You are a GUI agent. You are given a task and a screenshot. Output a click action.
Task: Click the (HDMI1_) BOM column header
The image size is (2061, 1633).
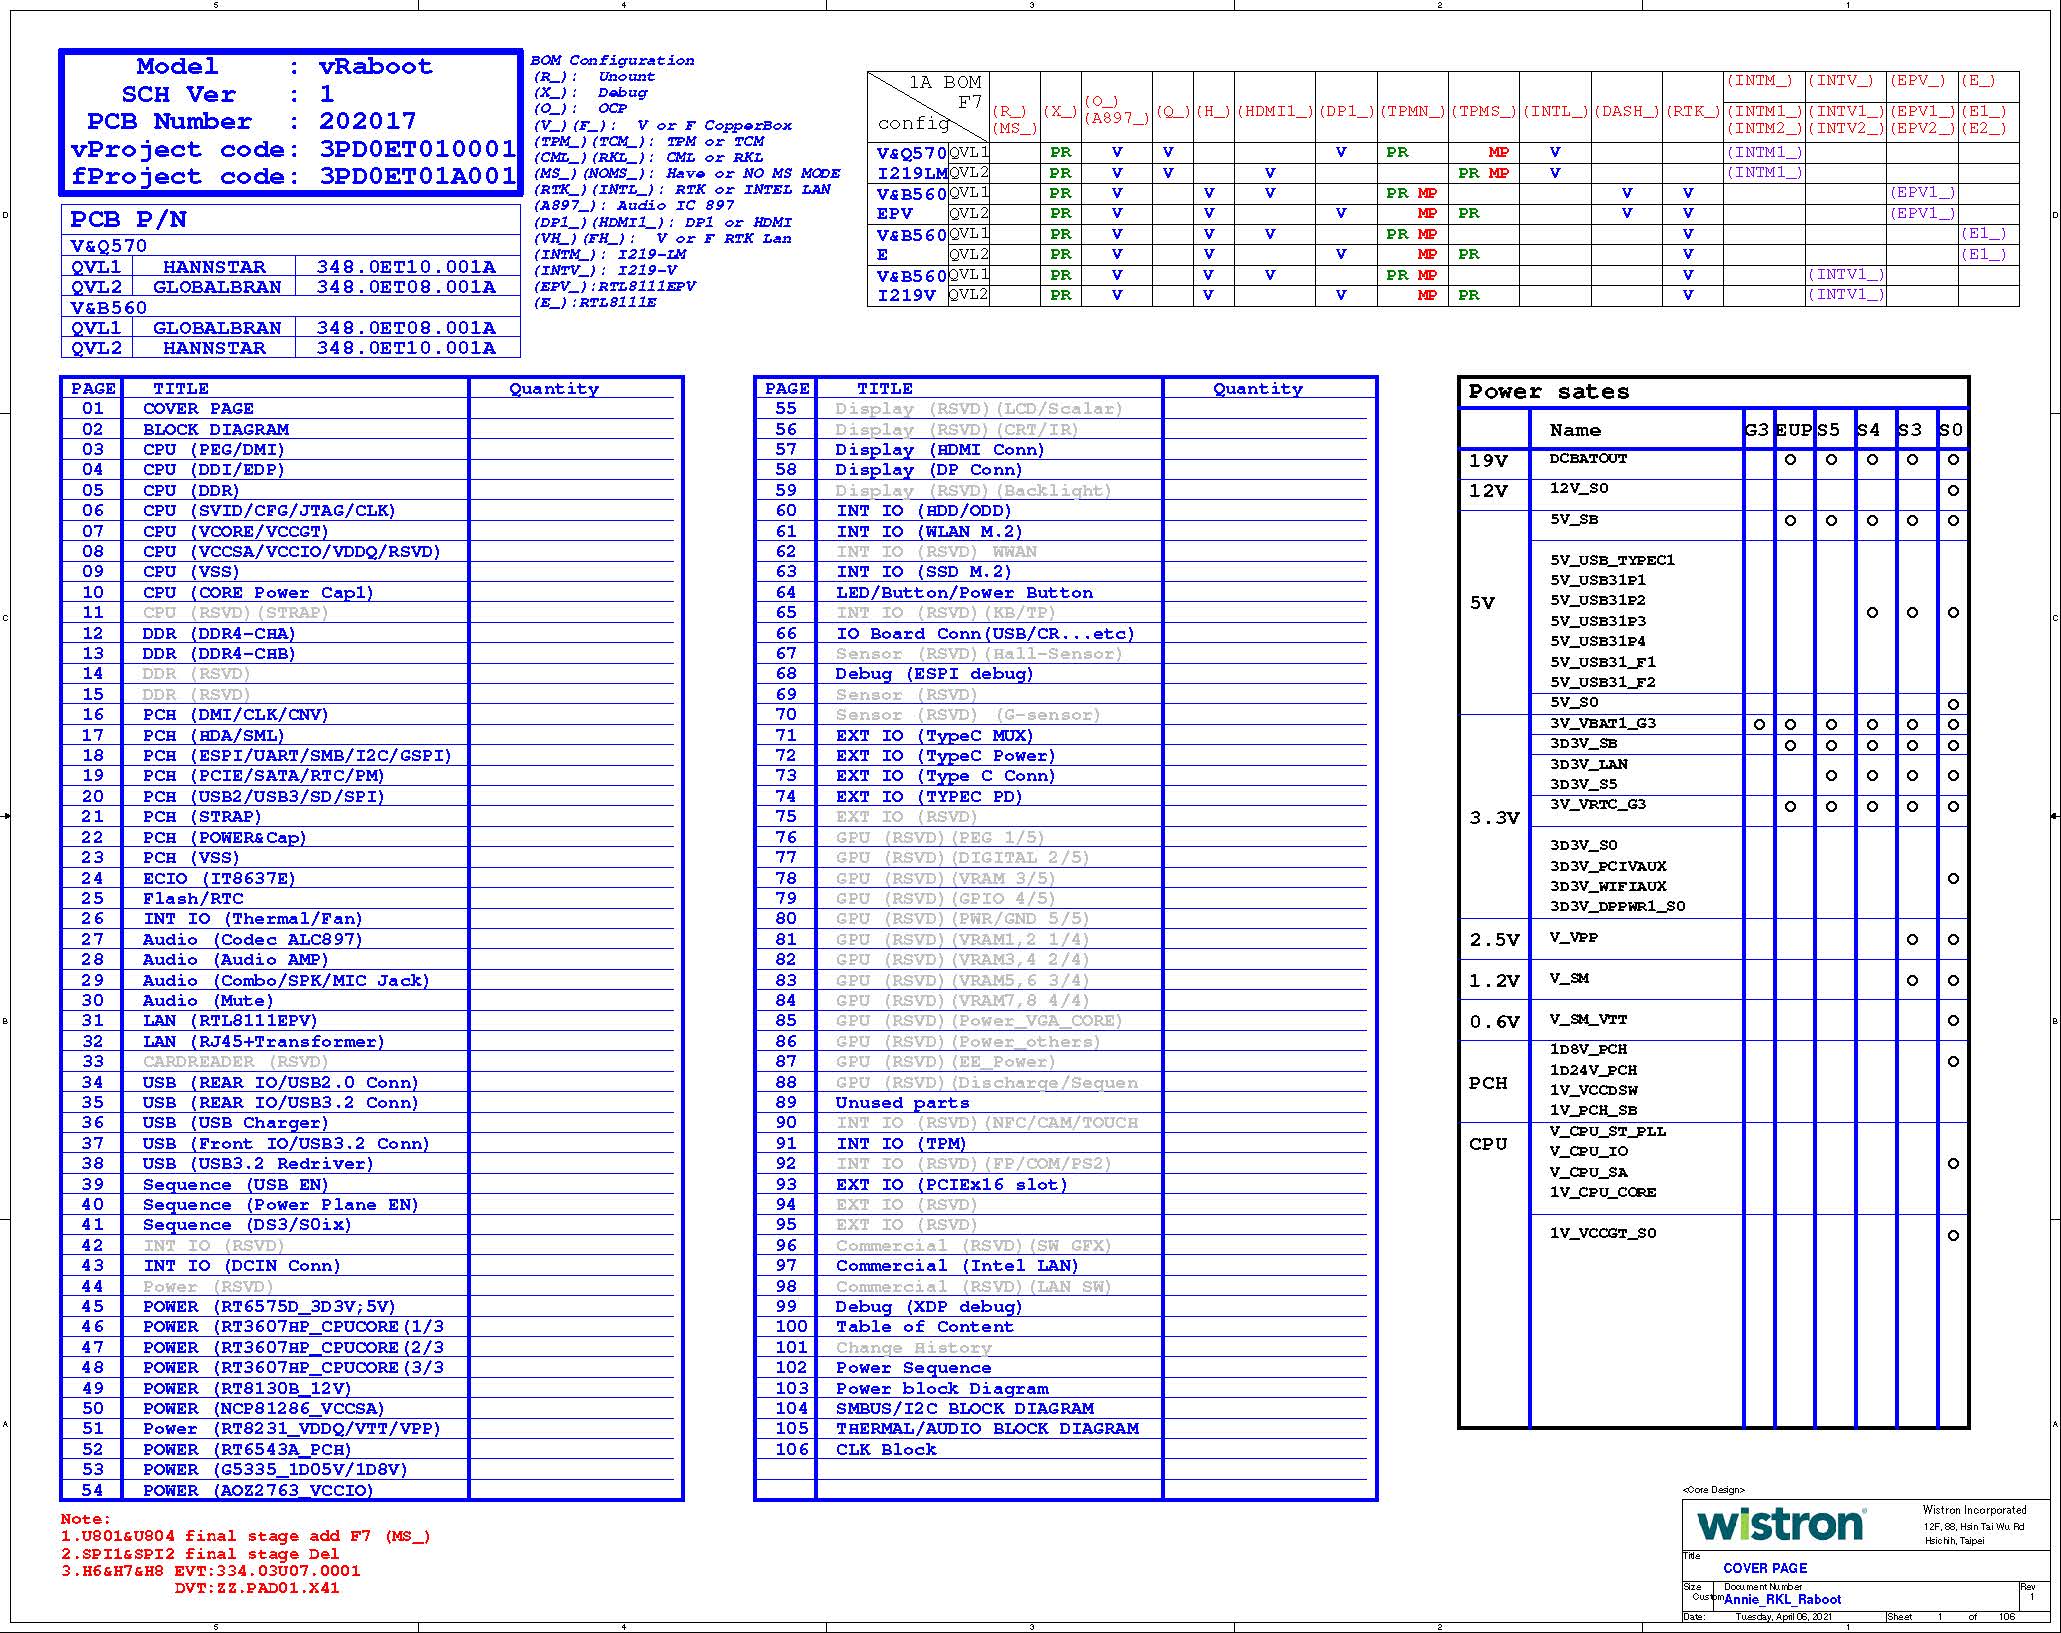pyautogui.click(x=1274, y=111)
